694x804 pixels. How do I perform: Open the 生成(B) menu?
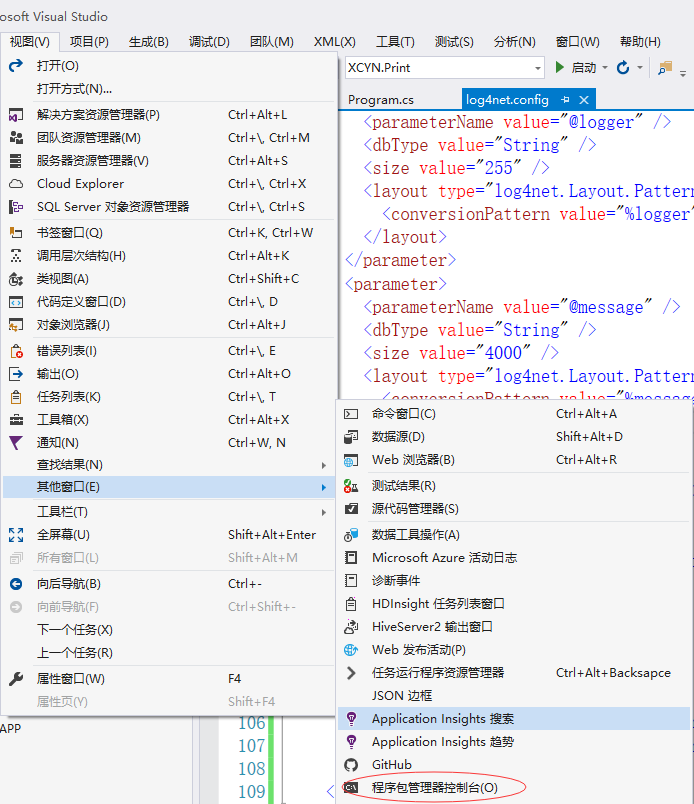149,42
